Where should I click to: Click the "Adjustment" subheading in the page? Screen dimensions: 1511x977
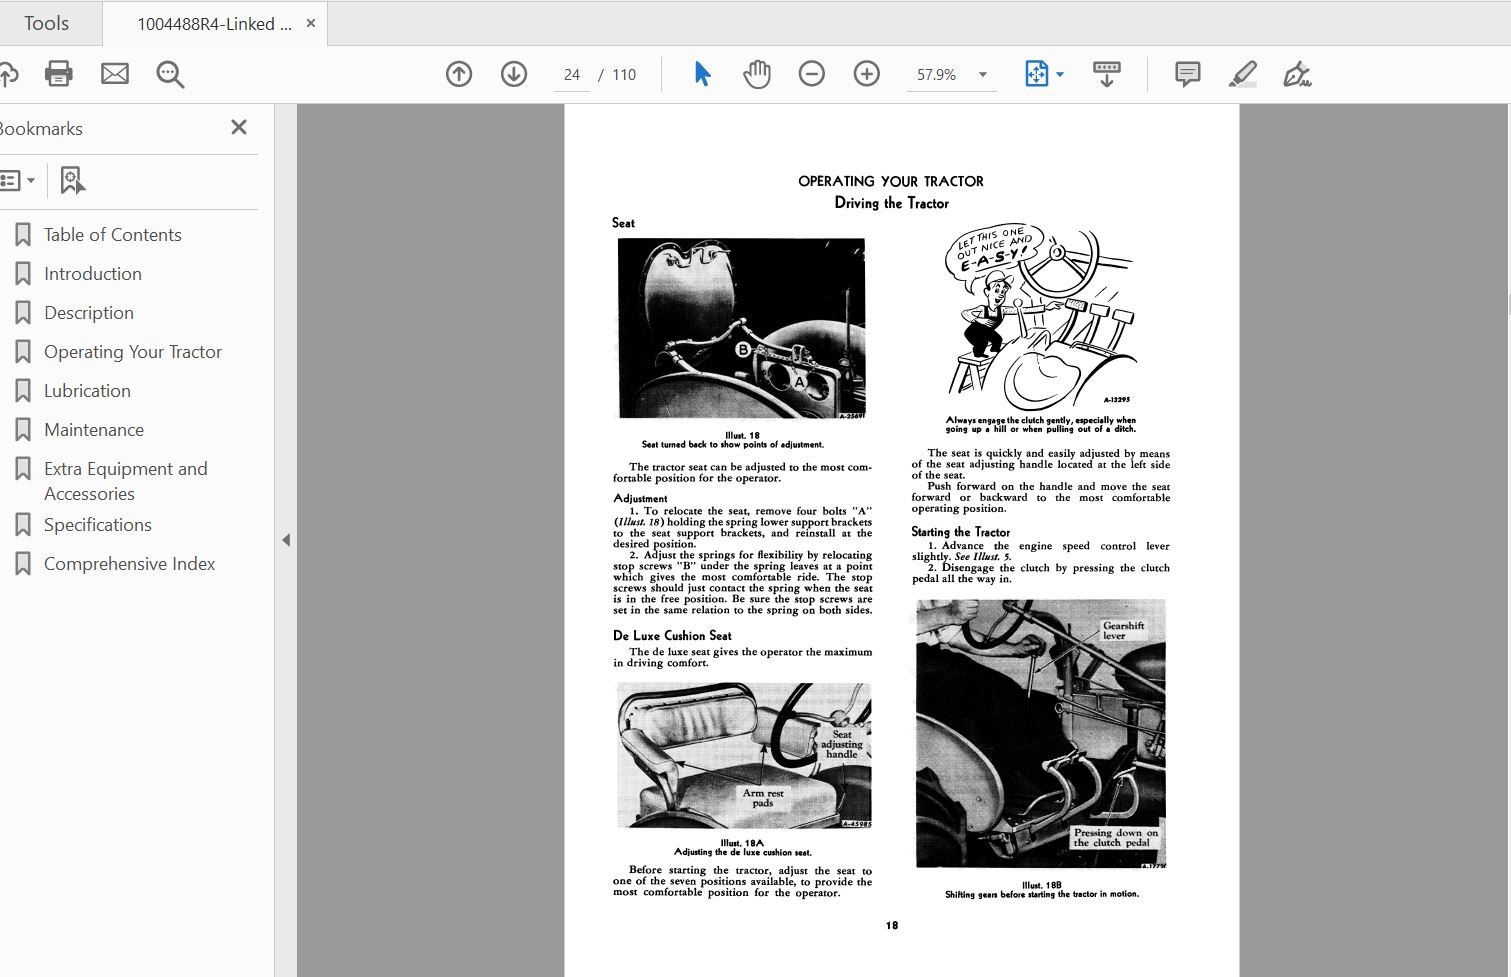(x=640, y=498)
